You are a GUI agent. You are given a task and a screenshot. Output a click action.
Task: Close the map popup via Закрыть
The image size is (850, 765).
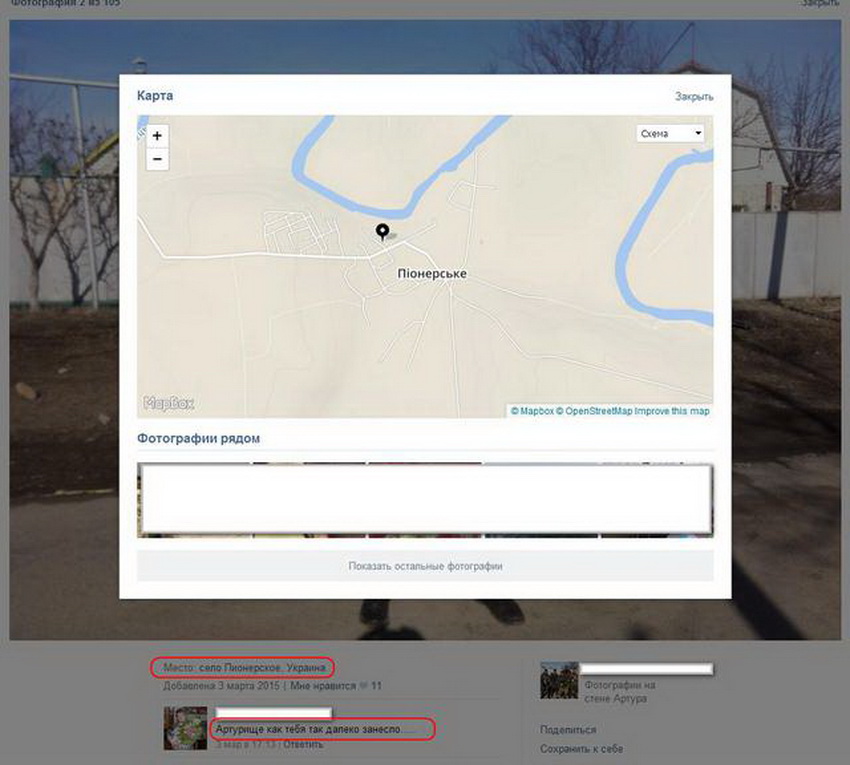tap(694, 97)
